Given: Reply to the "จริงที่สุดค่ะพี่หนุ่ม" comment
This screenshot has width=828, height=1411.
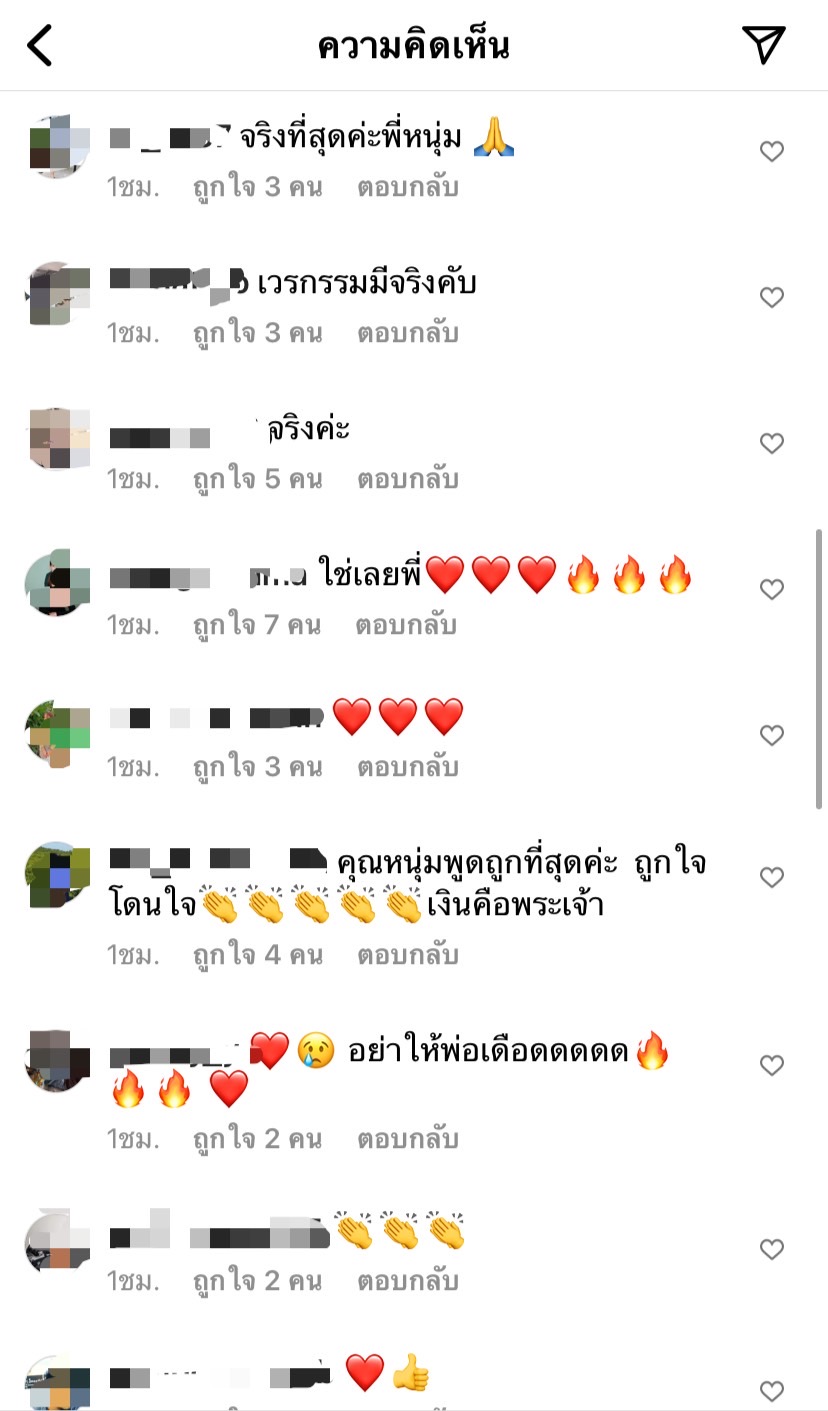Looking at the screenshot, I should click(408, 187).
